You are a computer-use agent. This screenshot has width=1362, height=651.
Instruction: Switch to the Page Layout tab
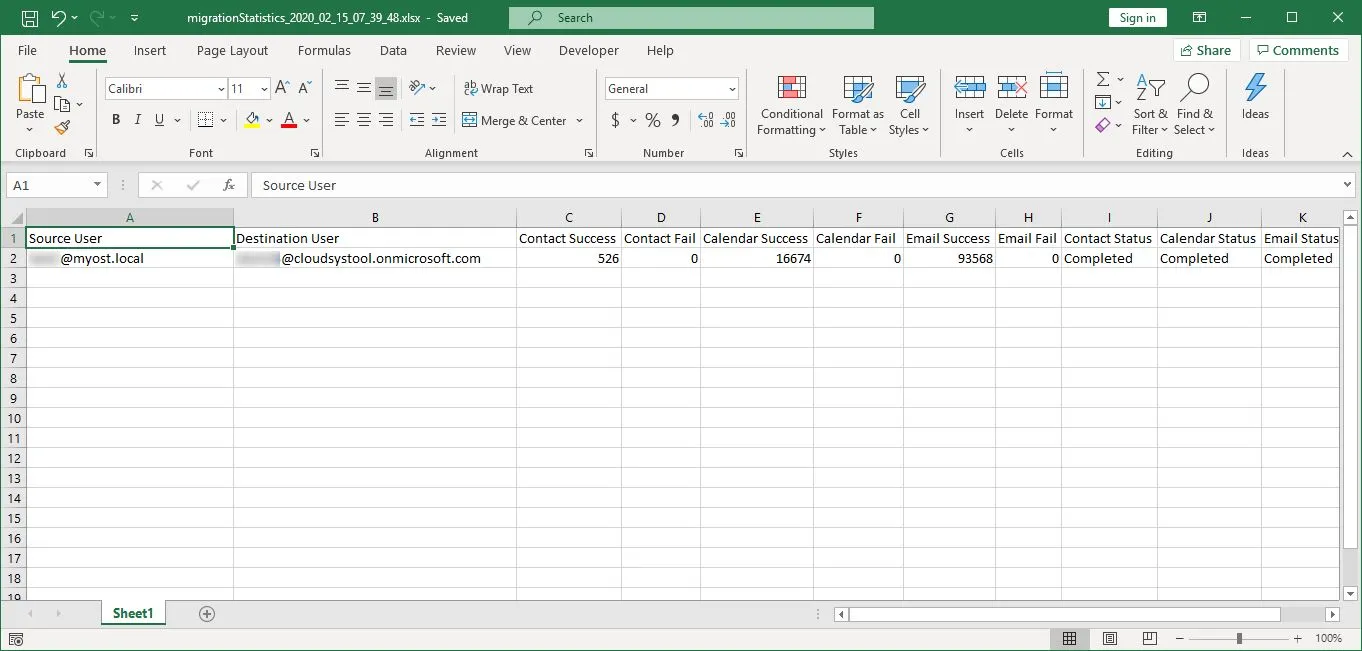point(232,50)
